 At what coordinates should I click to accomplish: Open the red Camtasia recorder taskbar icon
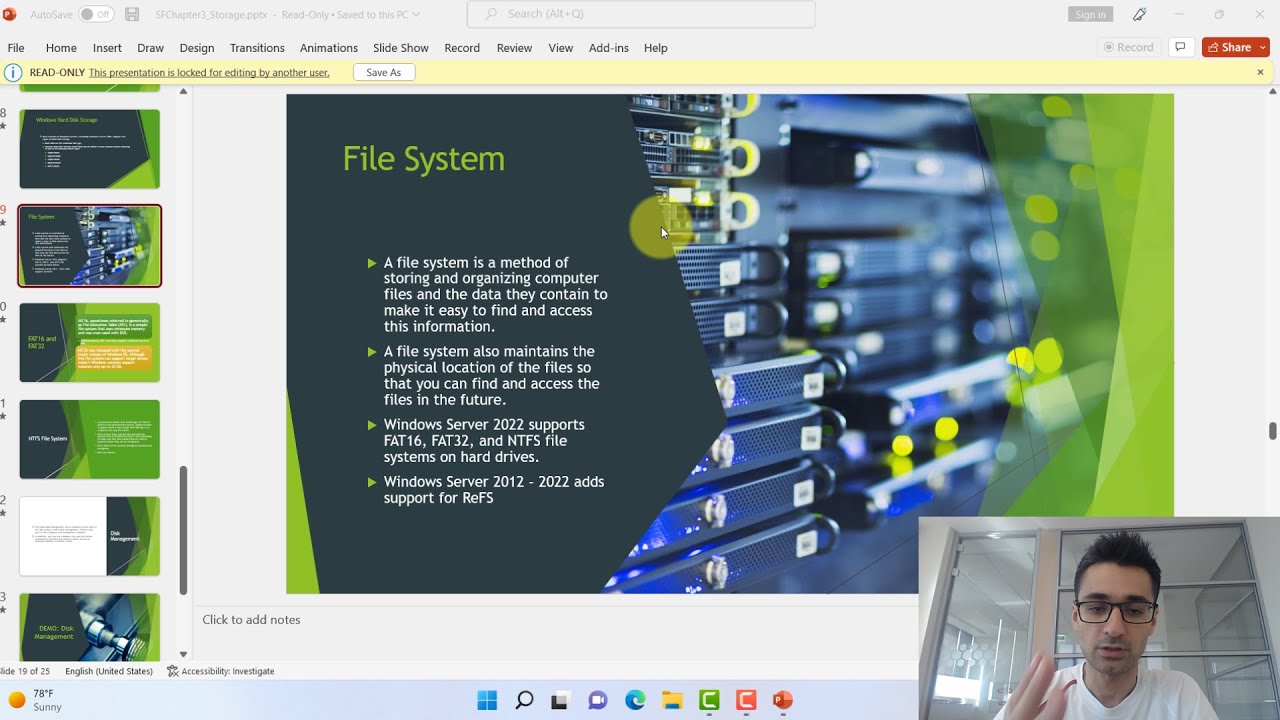[x=746, y=700]
